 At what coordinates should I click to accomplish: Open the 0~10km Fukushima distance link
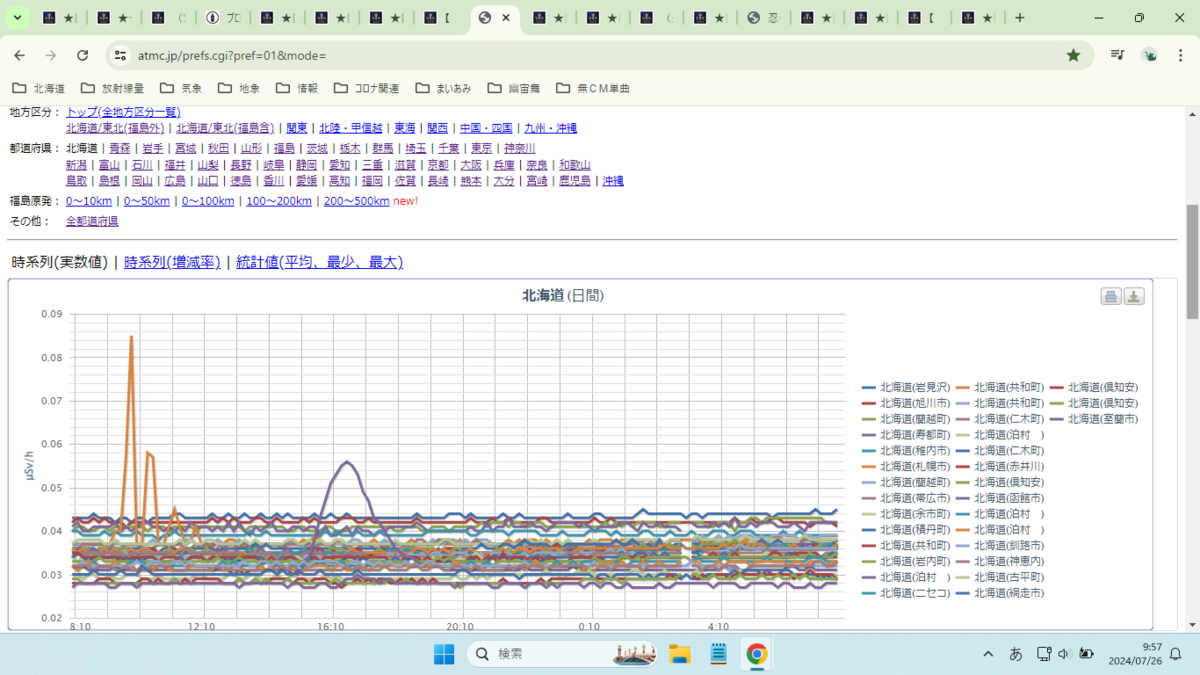(89, 201)
